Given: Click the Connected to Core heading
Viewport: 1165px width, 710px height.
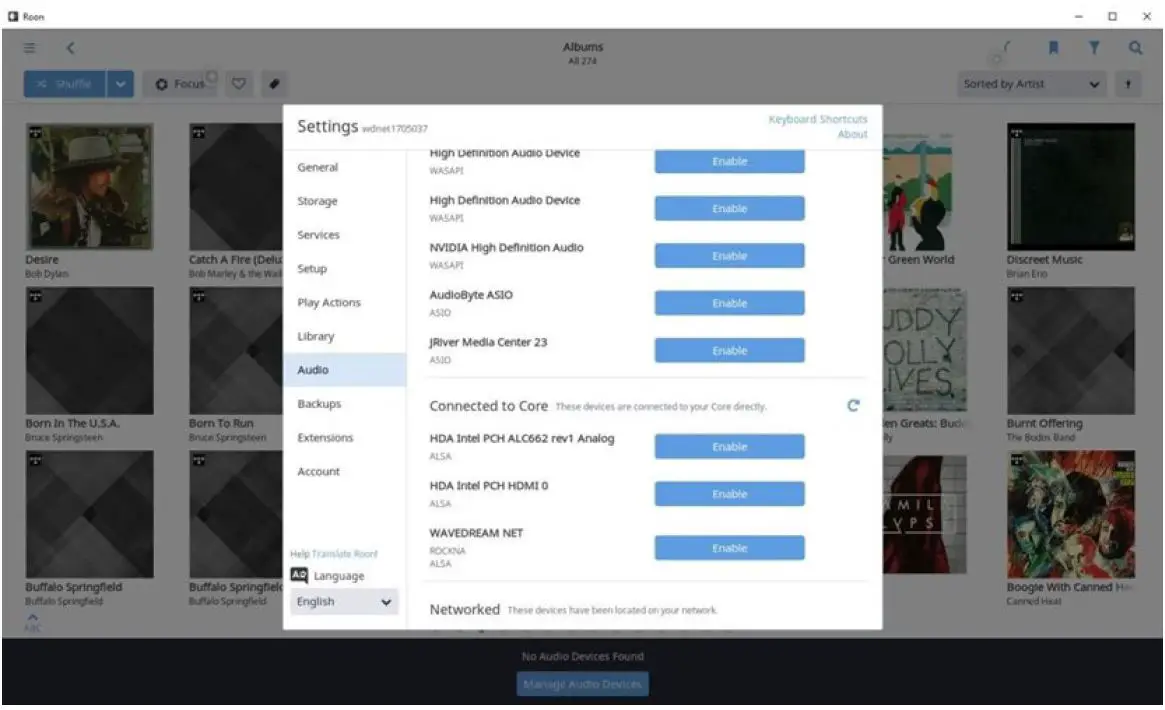Looking at the screenshot, I should coord(488,406).
